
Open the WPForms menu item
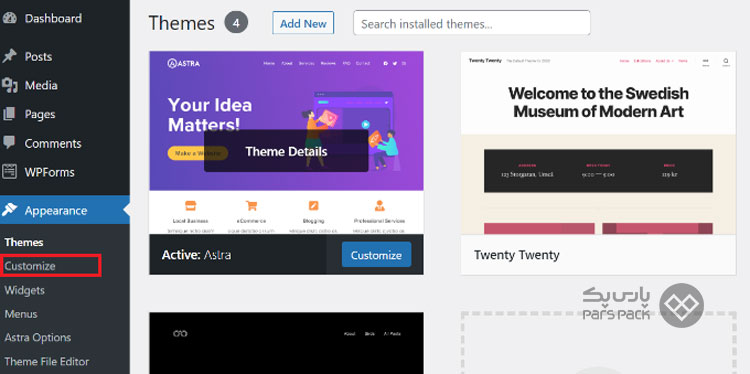50,172
